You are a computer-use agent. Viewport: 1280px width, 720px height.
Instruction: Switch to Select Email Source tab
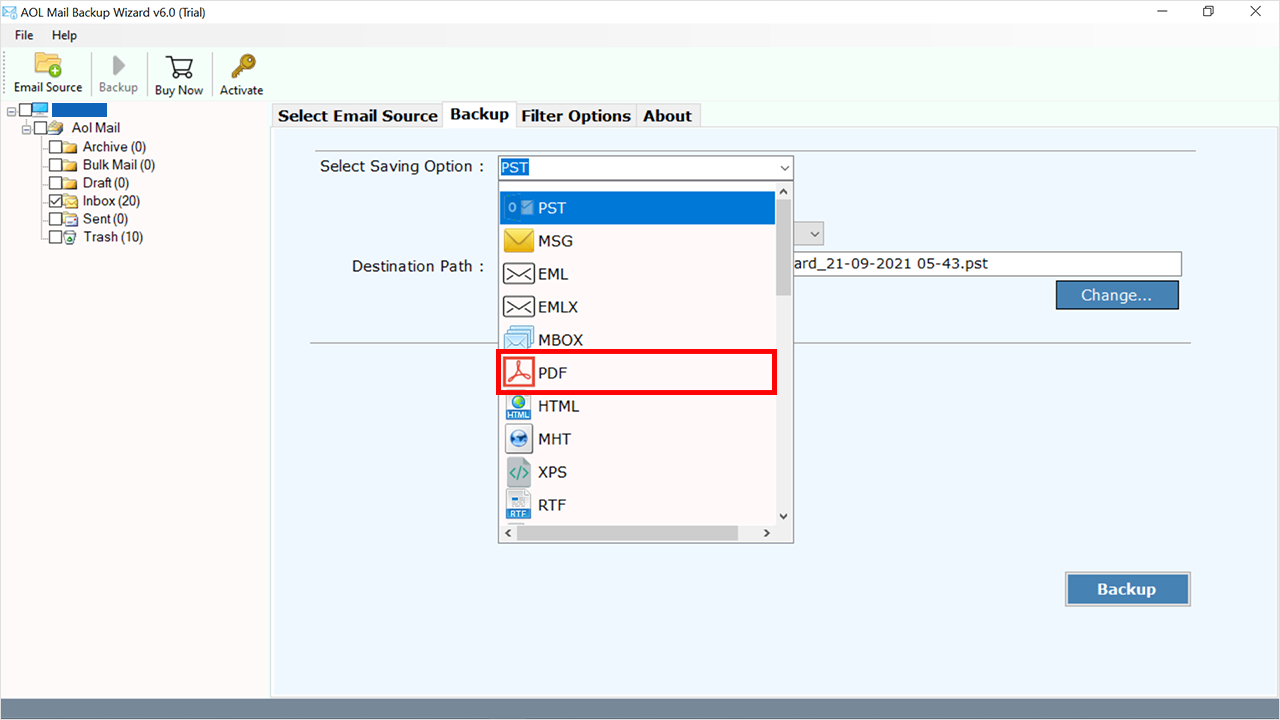[x=358, y=116]
